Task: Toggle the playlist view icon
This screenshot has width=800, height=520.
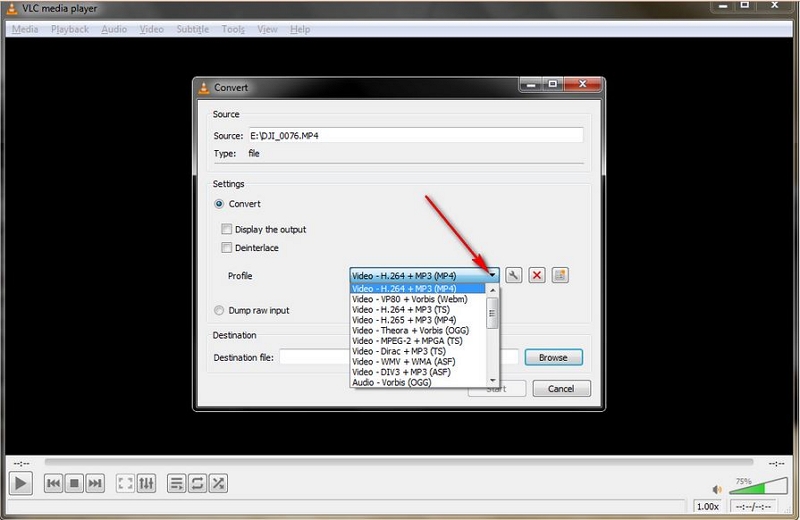Action: click(x=177, y=483)
